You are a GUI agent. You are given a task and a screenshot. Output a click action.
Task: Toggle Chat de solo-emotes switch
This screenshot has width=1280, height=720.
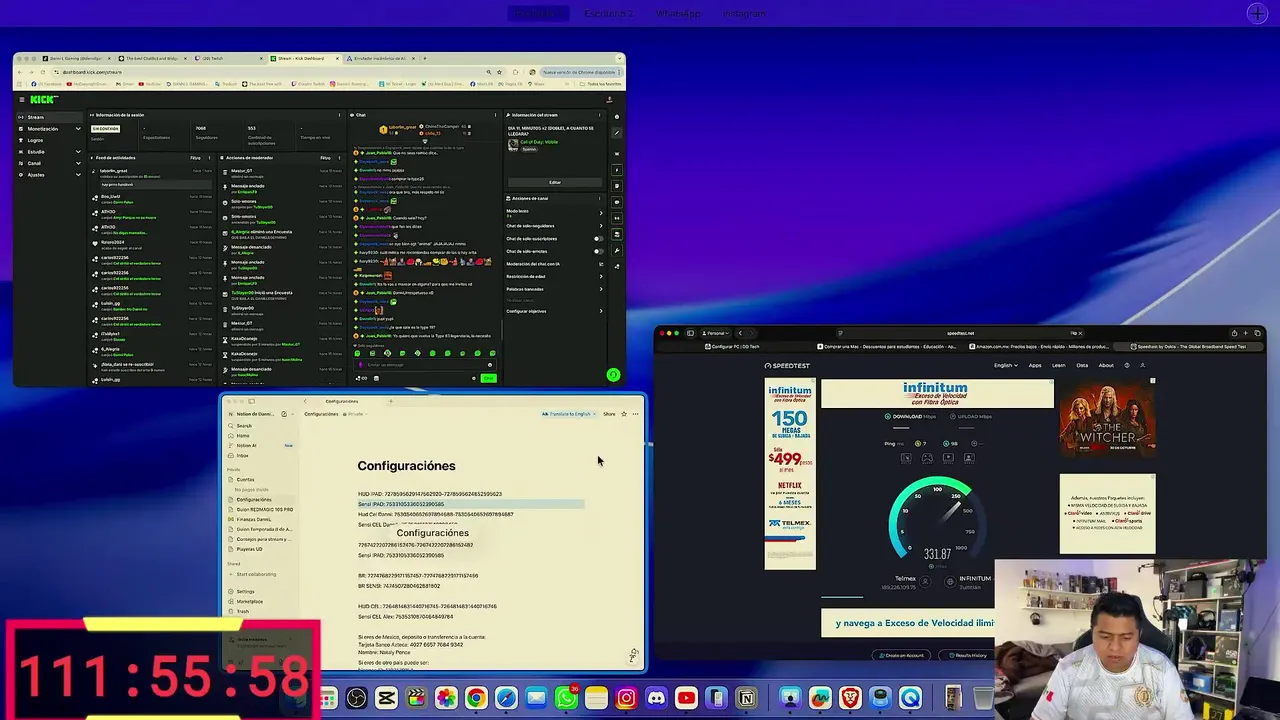598,251
